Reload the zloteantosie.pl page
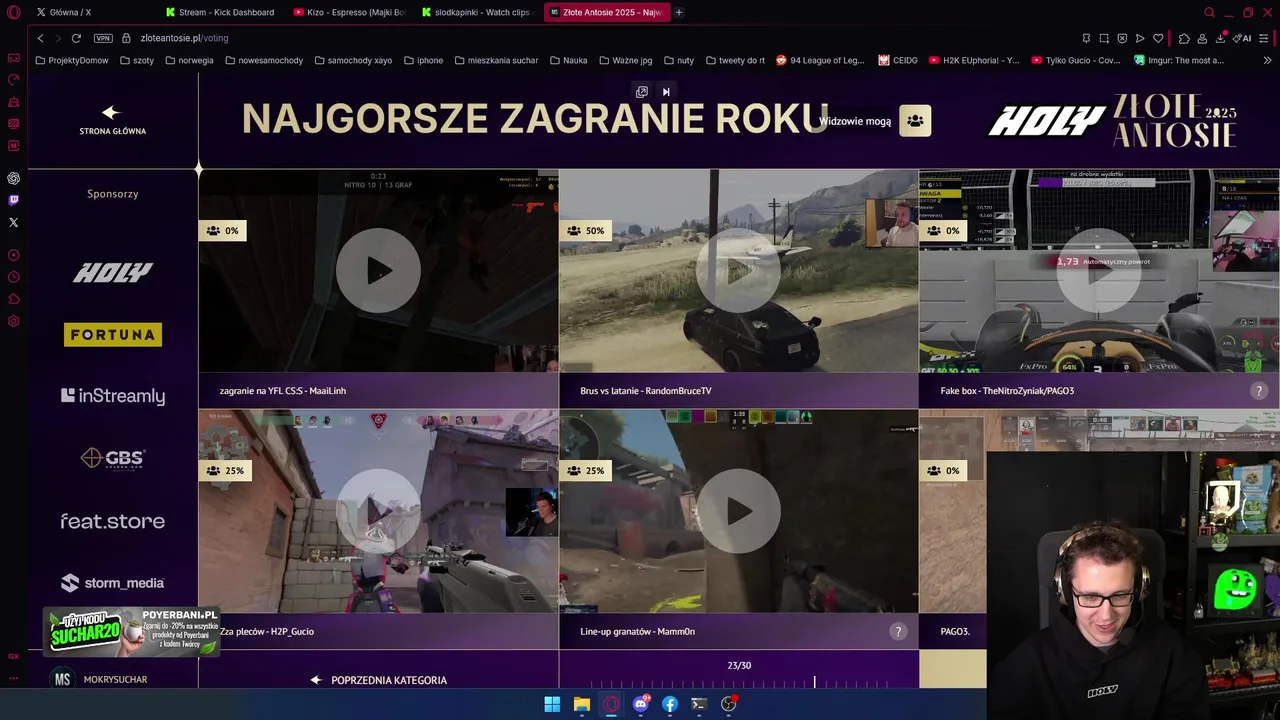Viewport: 1280px width, 720px height. pos(76,38)
